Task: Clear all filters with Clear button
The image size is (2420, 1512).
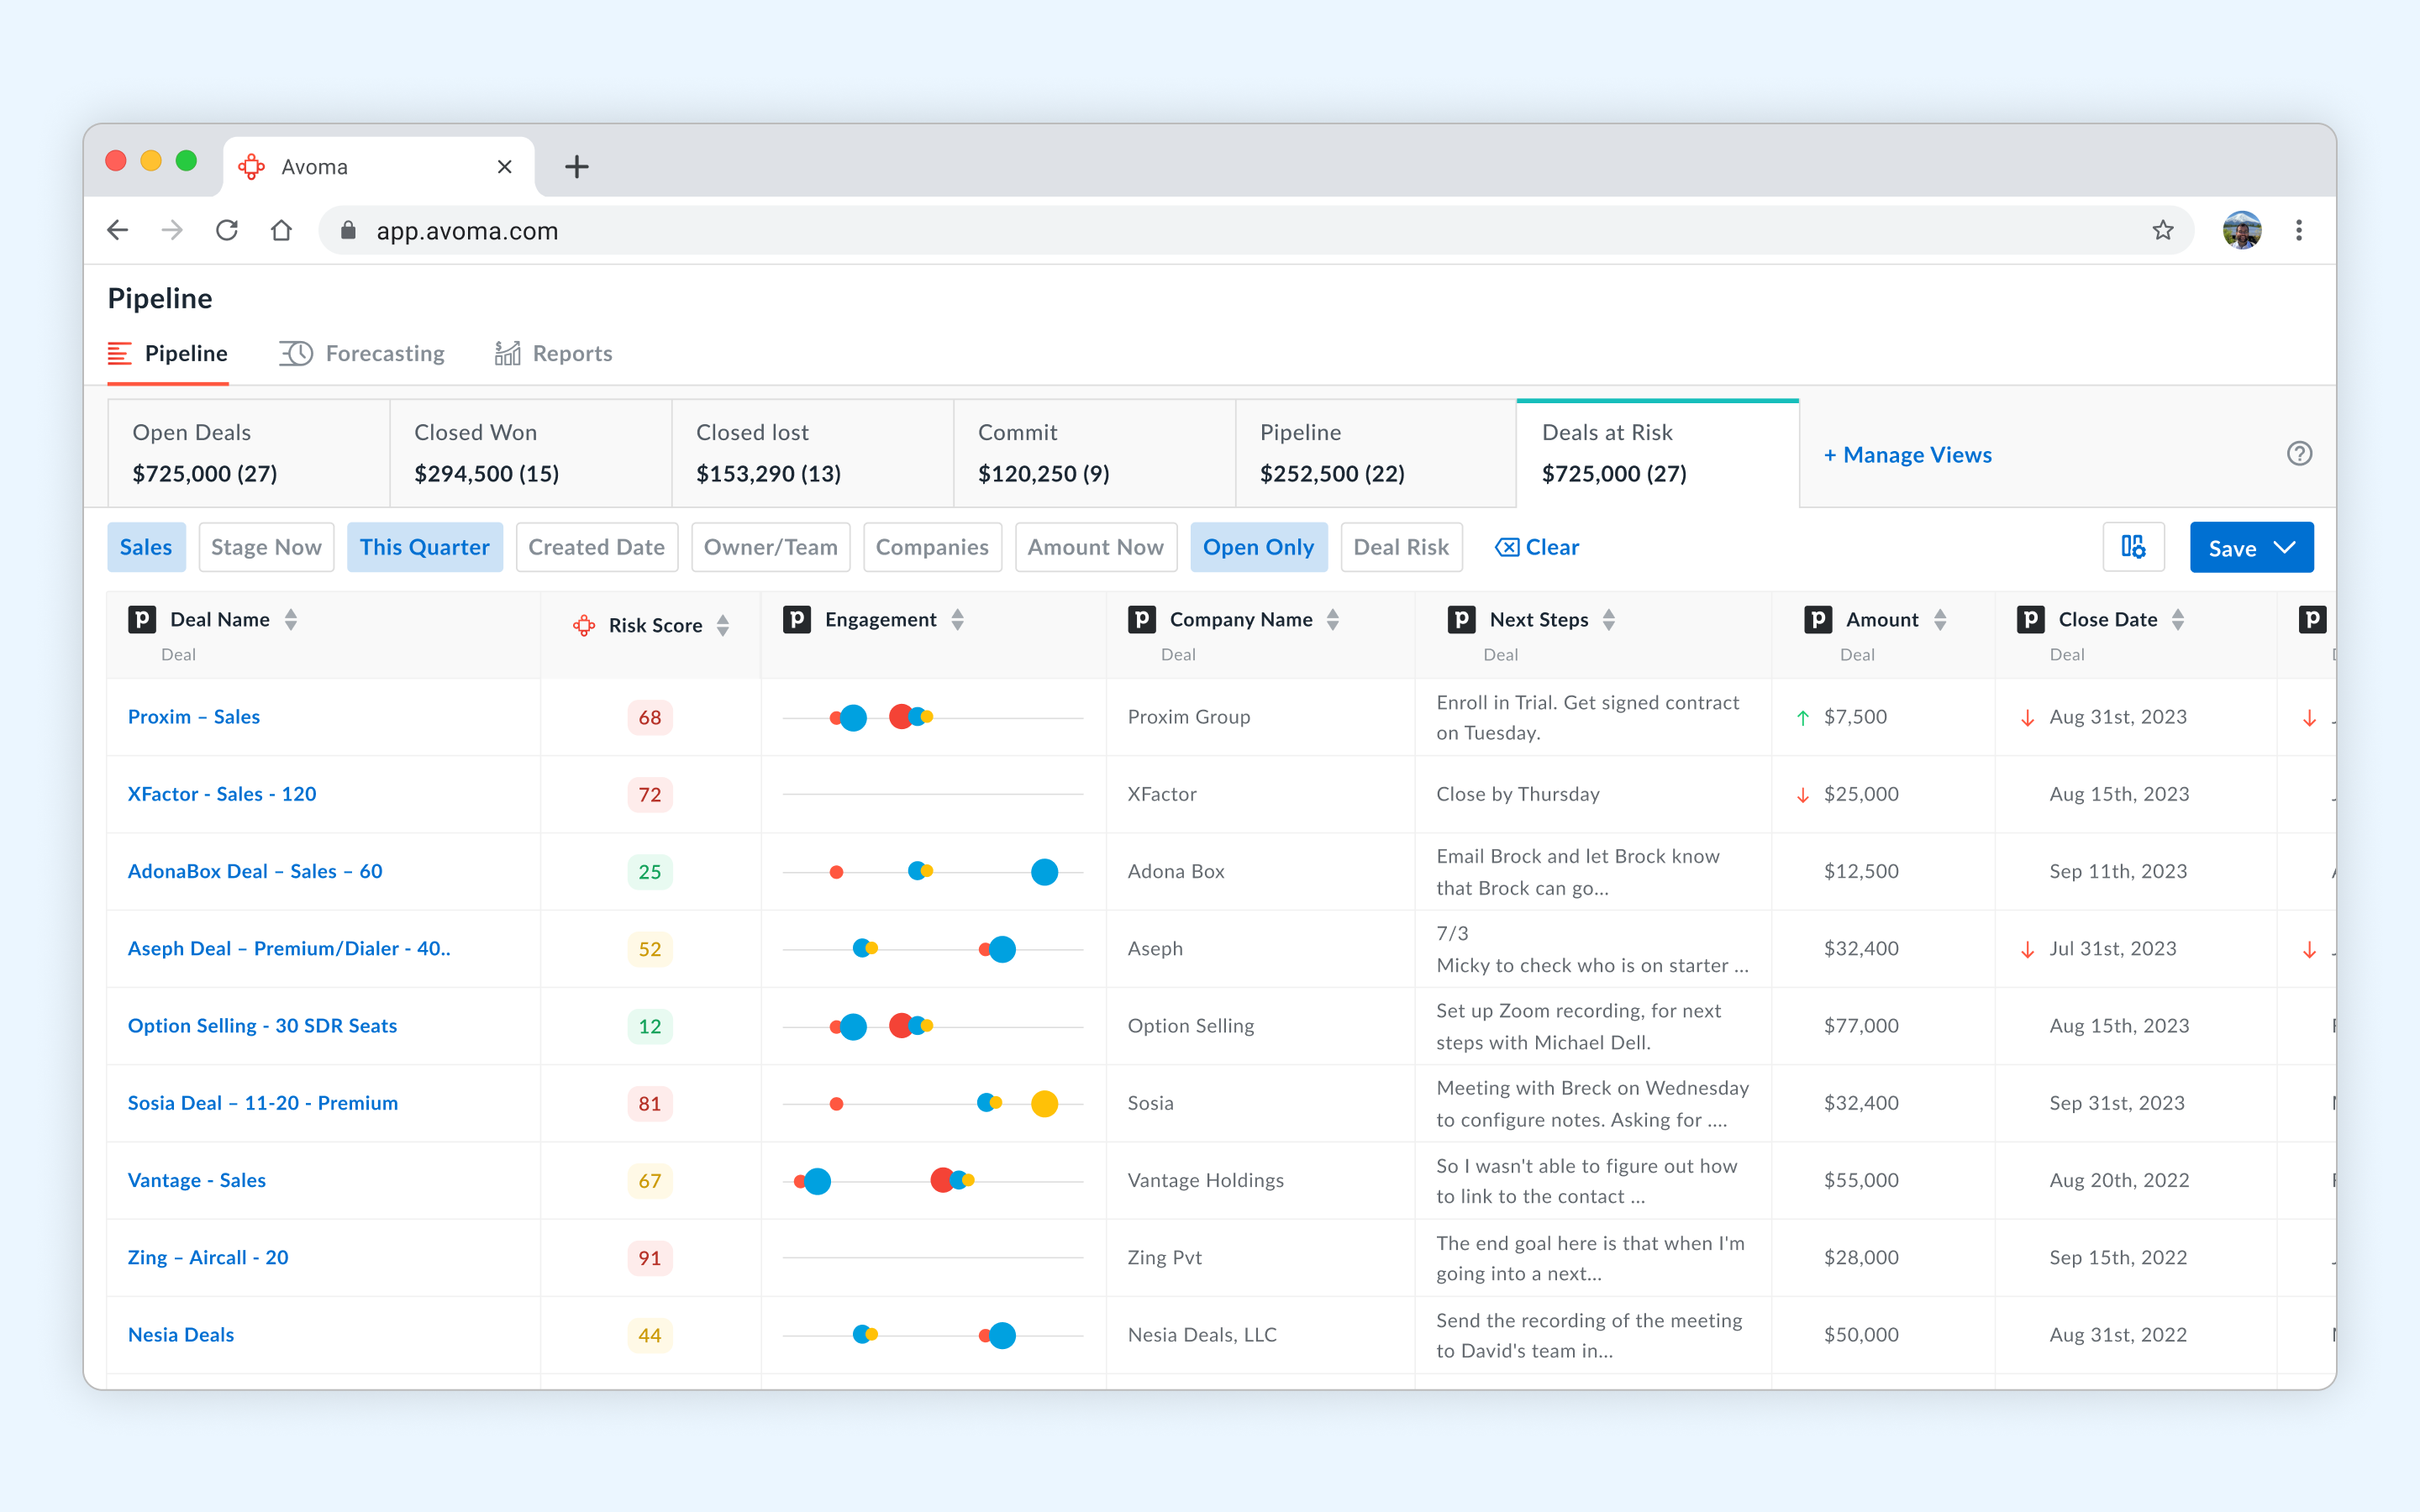Action: (x=1537, y=547)
